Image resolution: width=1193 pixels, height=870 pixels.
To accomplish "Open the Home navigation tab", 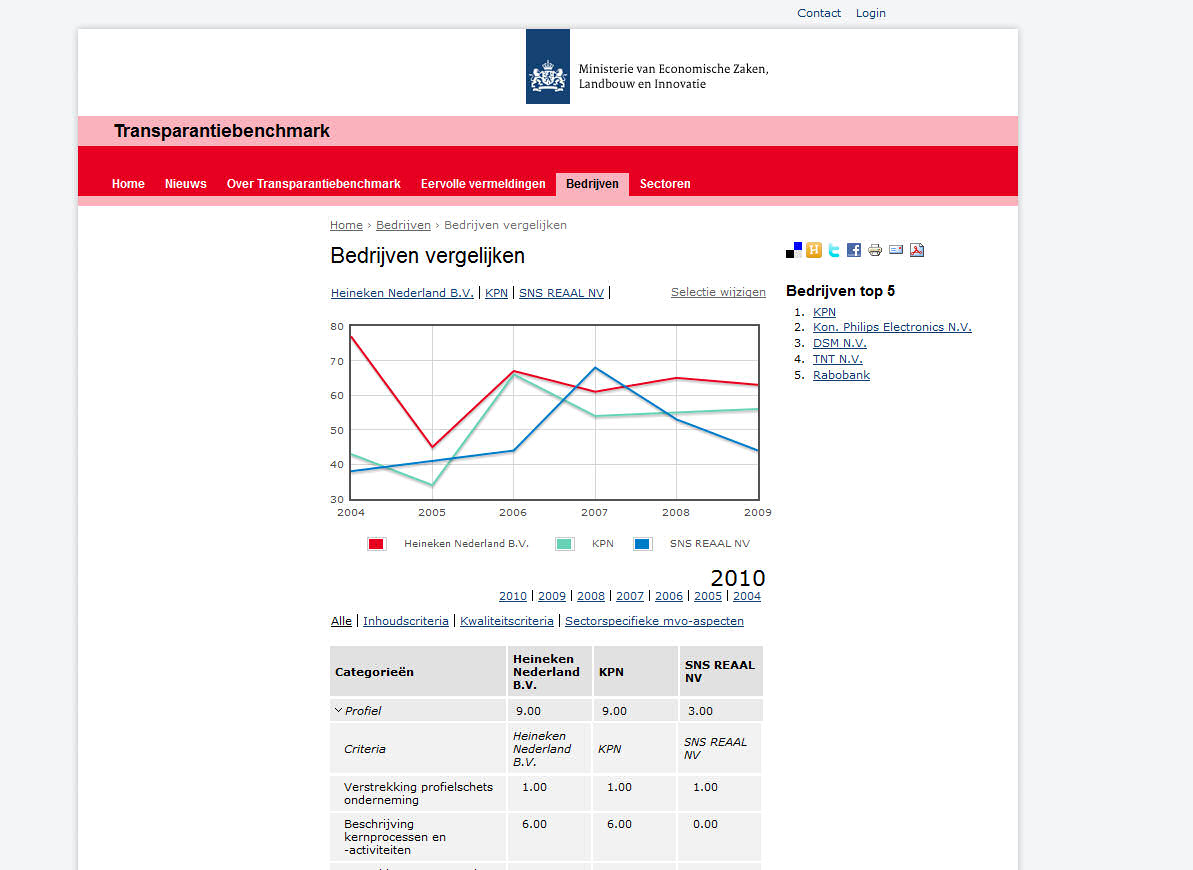I will 128,183.
